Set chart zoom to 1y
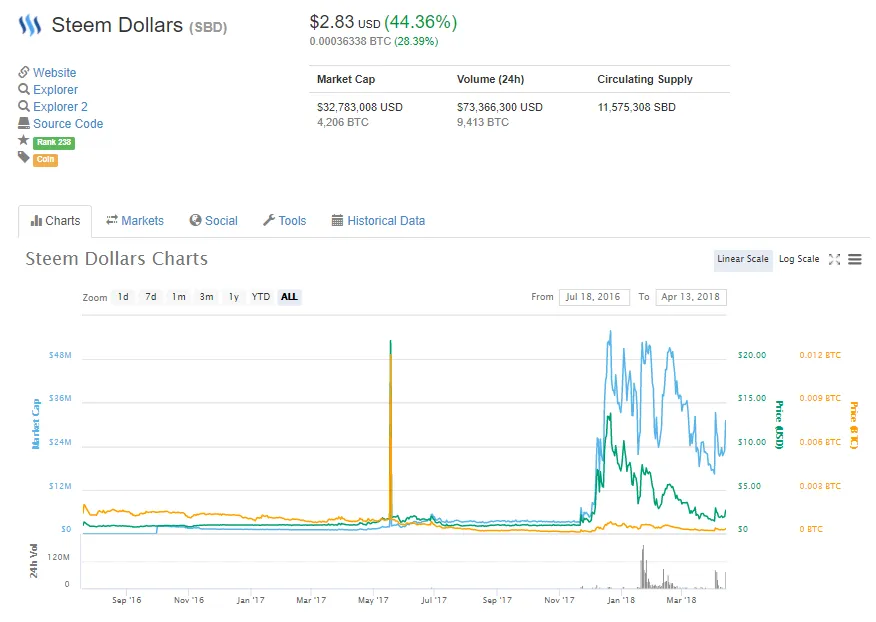 [x=234, y=297]
